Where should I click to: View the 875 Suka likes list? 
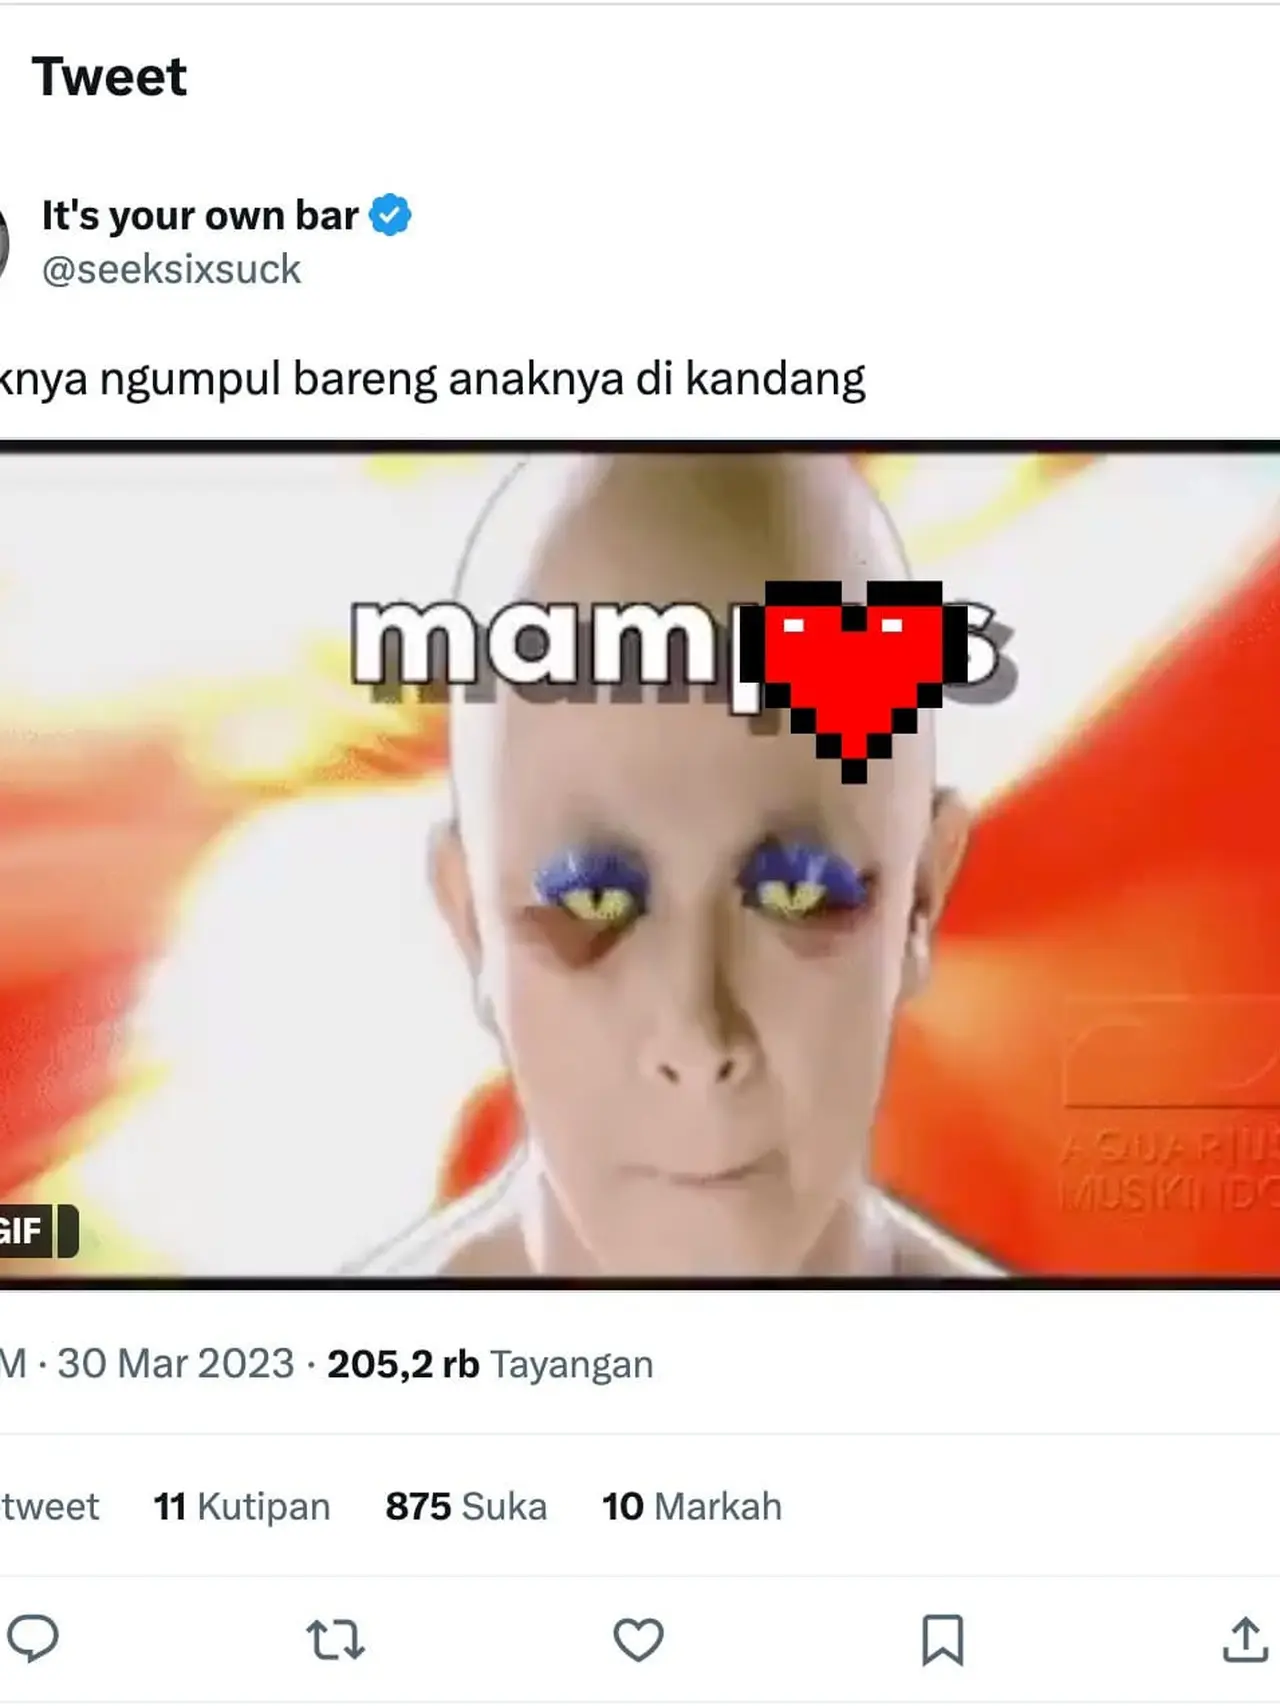466,1506
